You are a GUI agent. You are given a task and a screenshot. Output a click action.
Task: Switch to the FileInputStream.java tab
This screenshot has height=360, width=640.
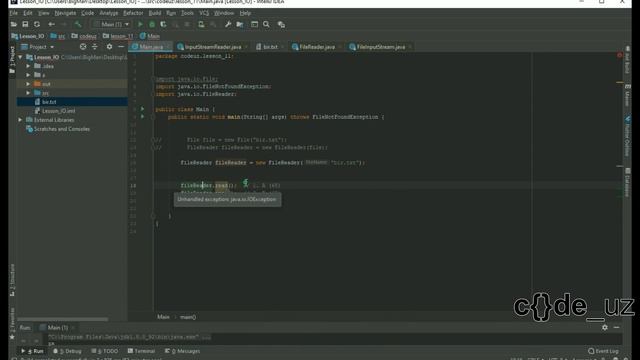pos(380,47)
